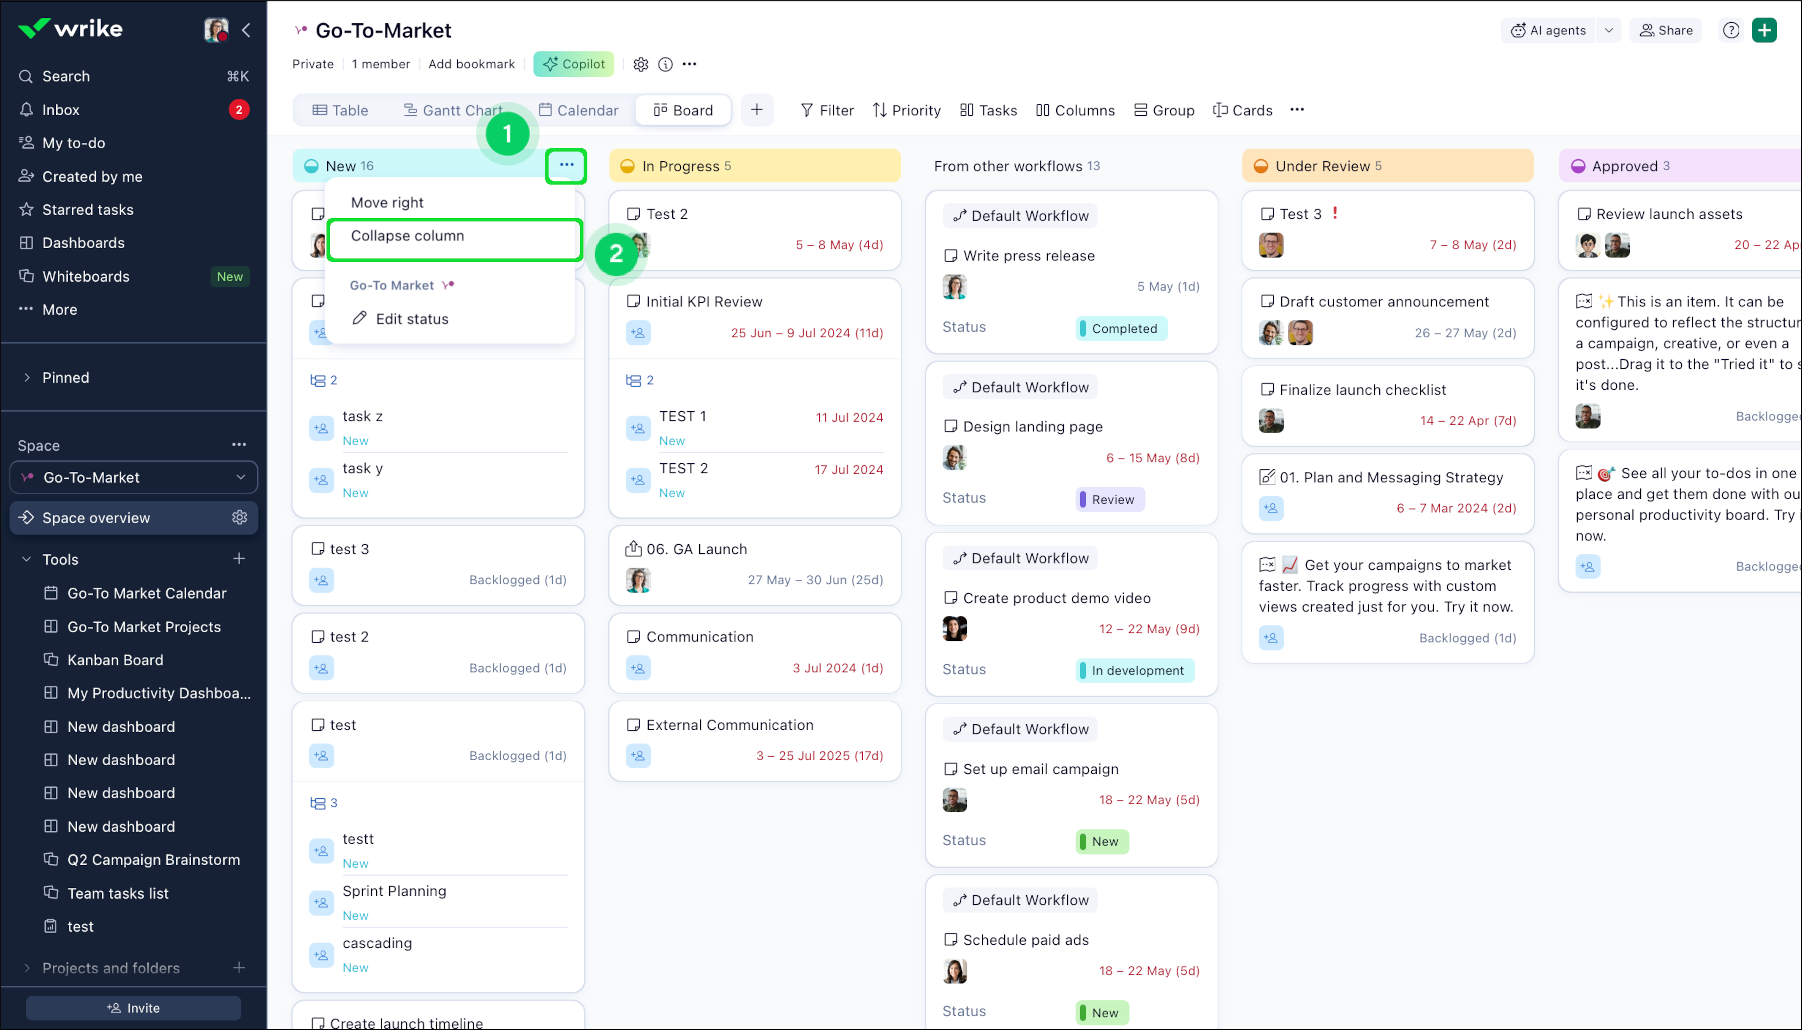Click the Approved column status color dot

pyautogui.click(x=1578, y=166)
